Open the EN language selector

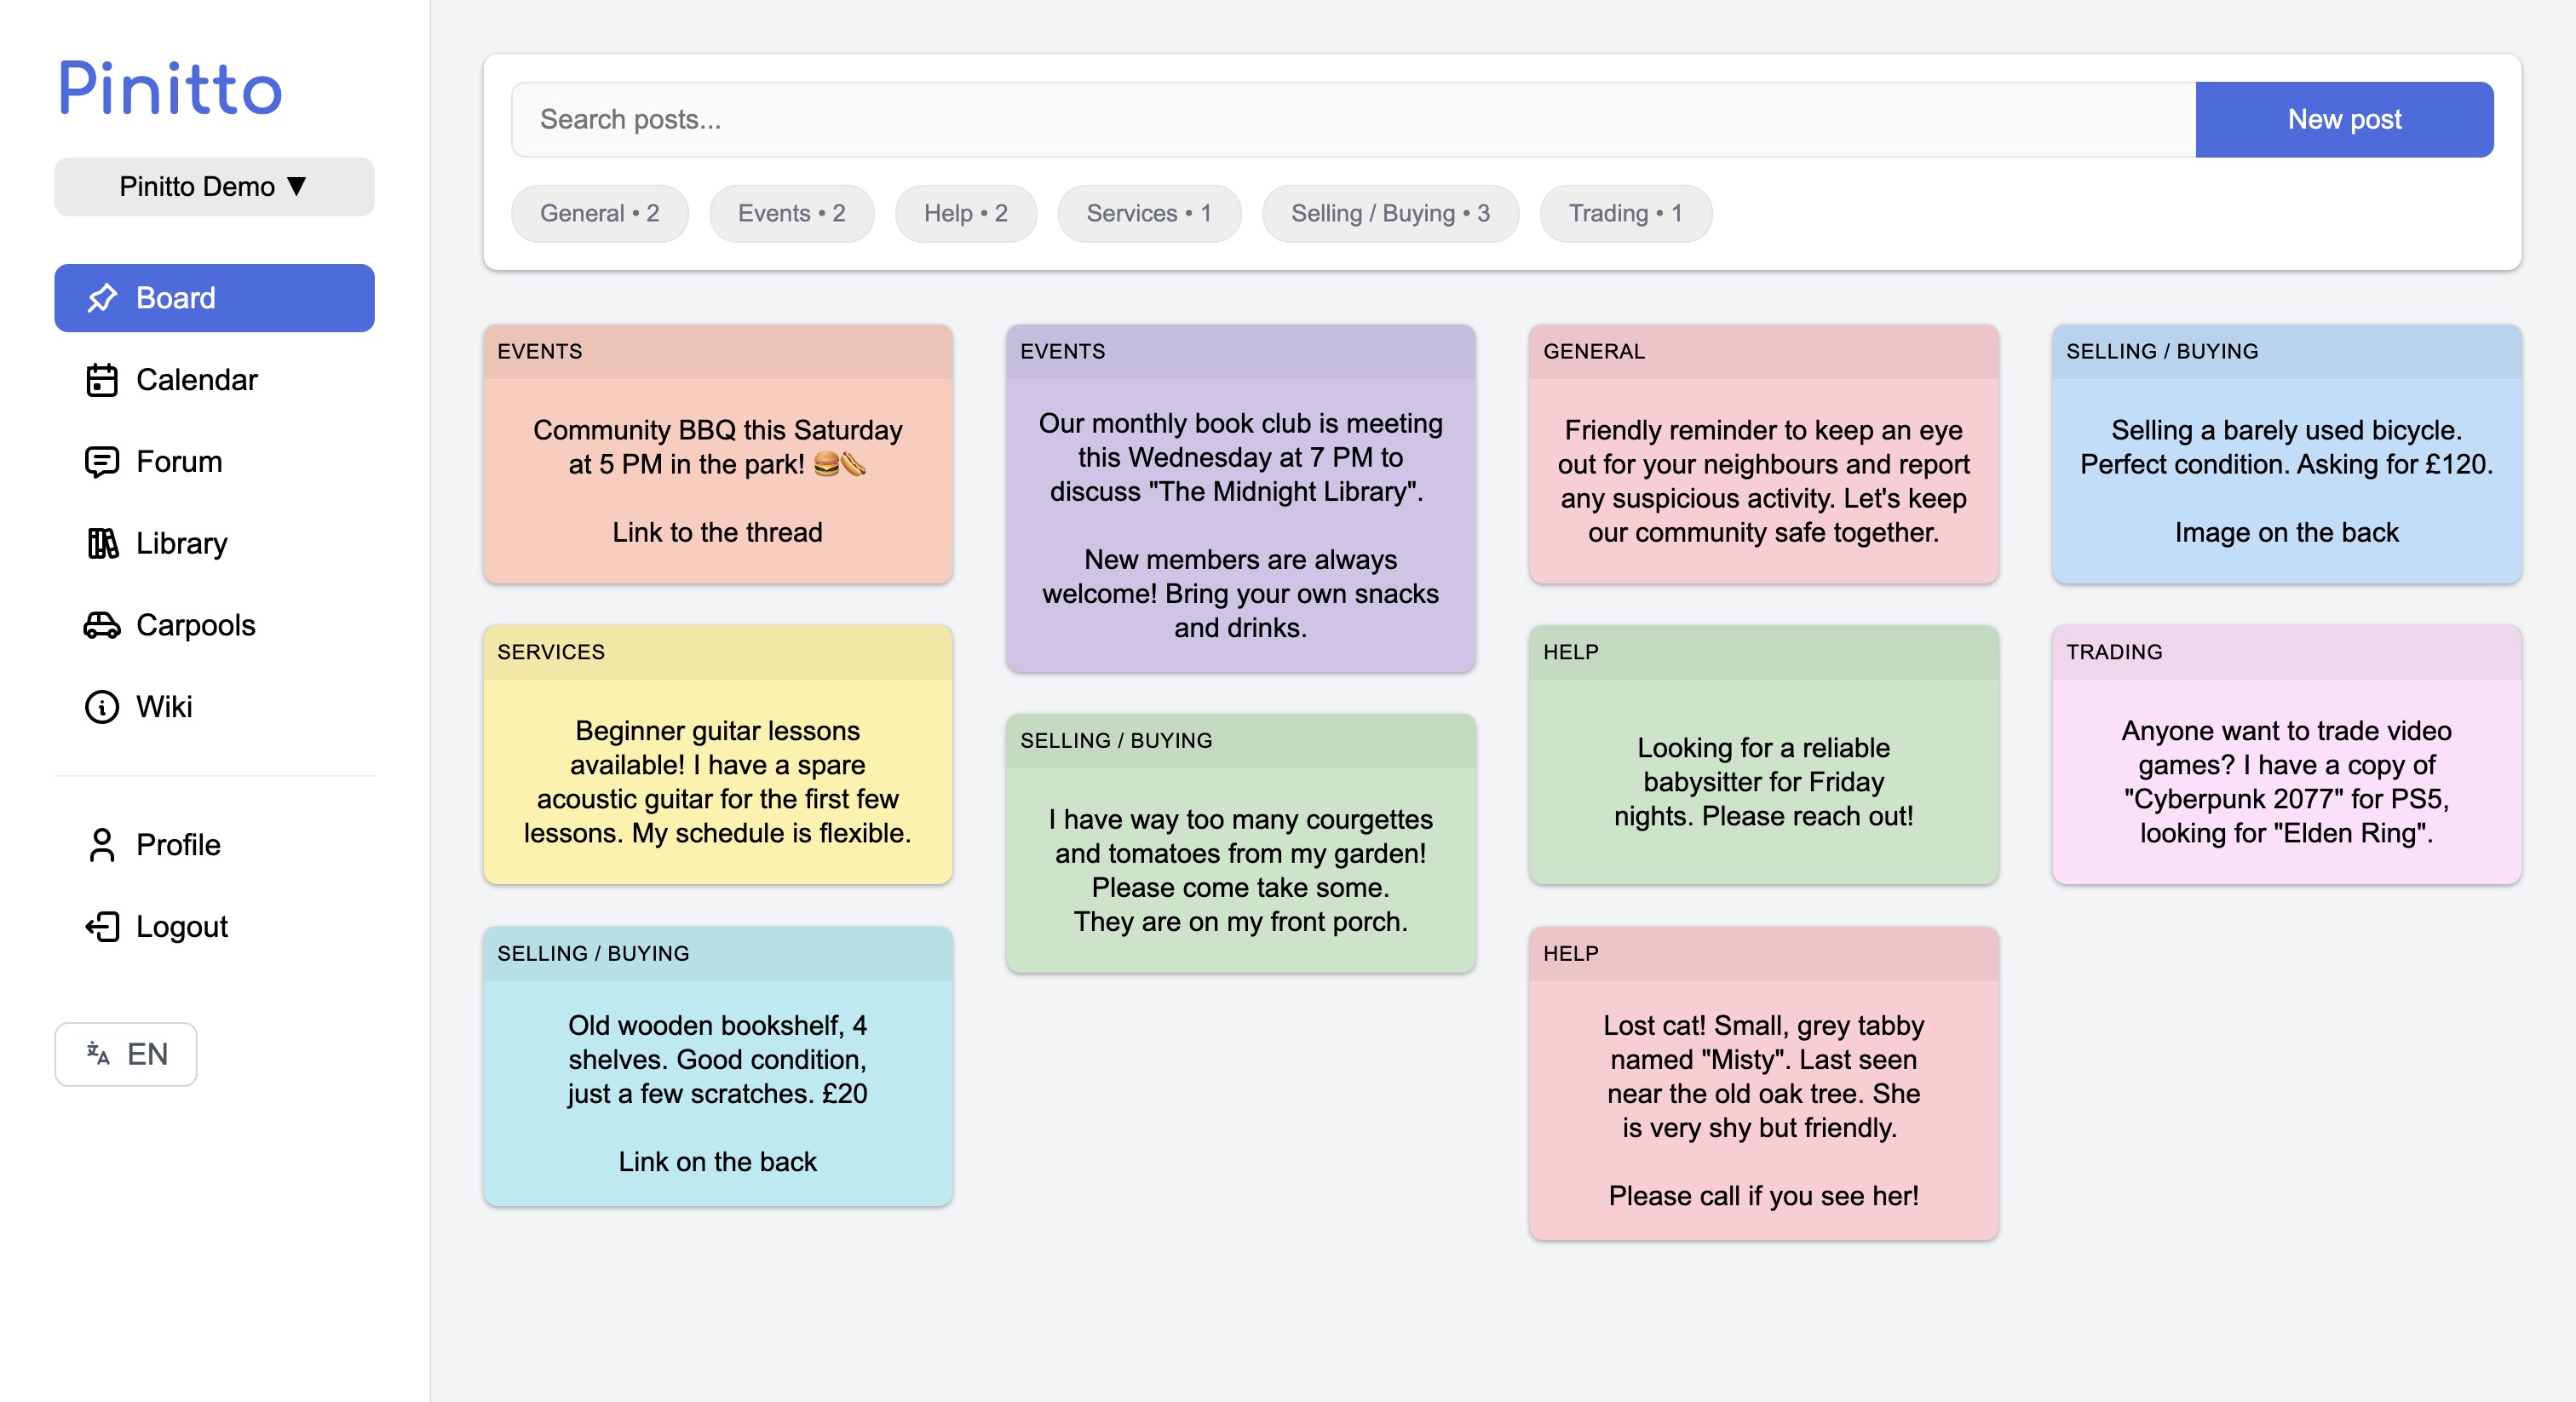click(125, 1054)
